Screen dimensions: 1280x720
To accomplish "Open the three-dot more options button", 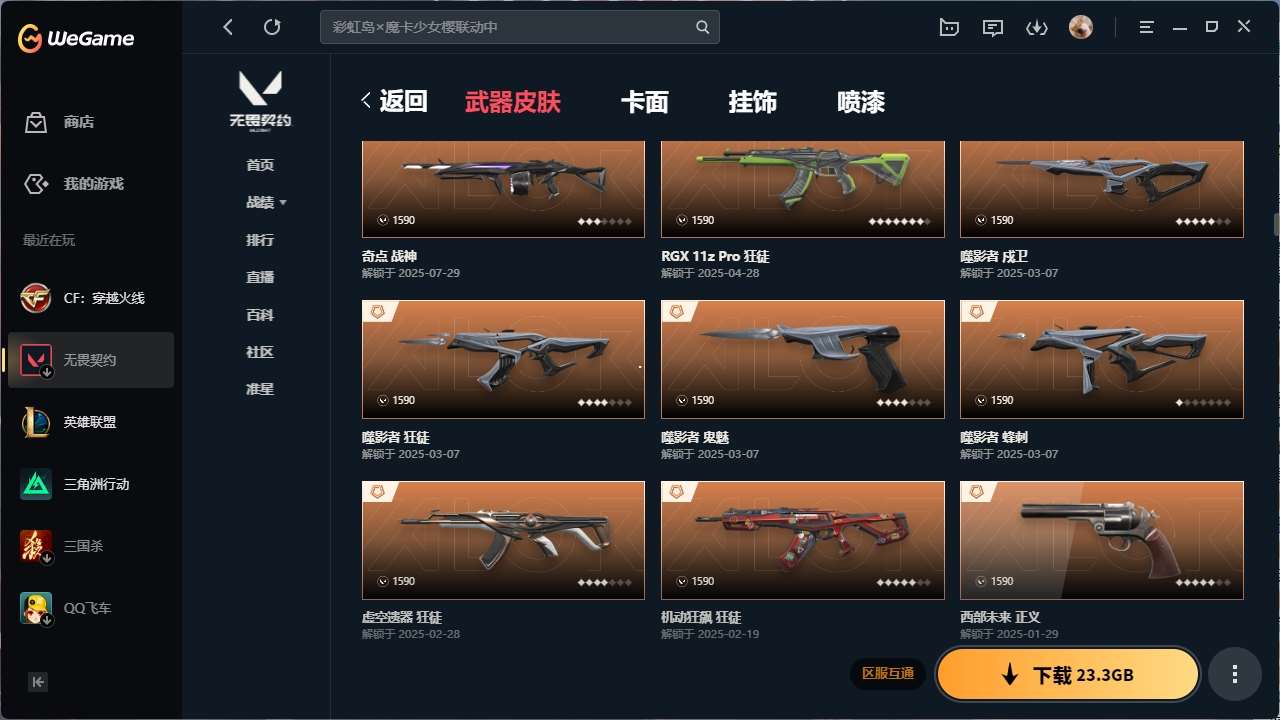I will (x=1235, y=674).
